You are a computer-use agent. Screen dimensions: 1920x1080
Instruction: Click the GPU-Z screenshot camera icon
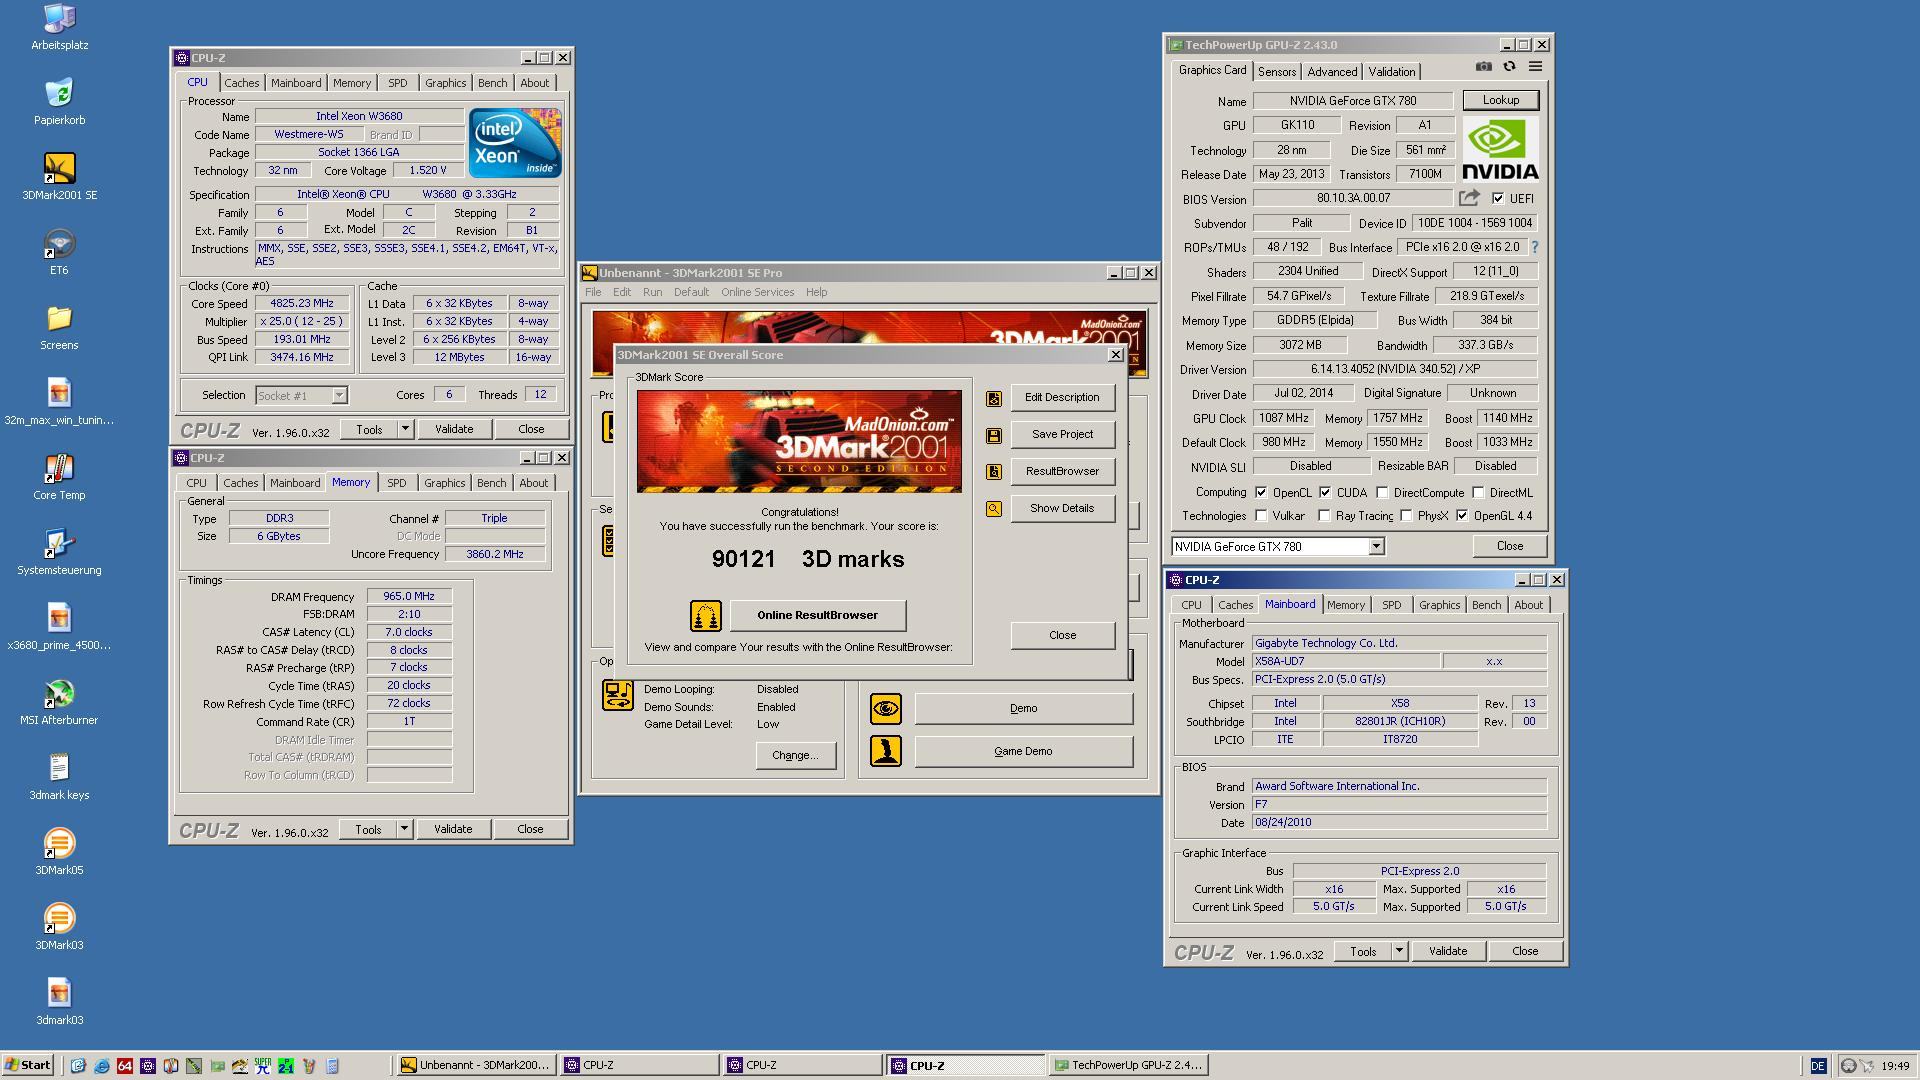coord(1484,67)
